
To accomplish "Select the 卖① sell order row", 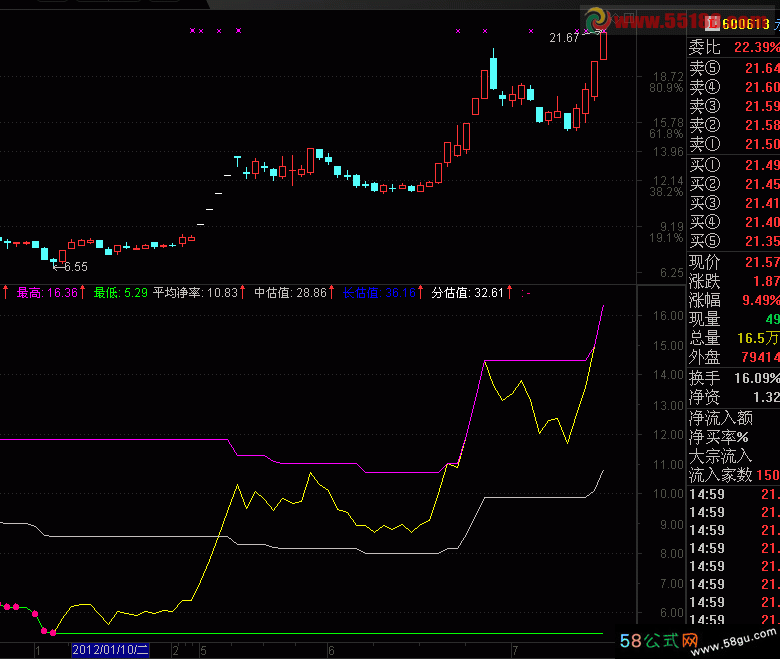I will point(733,145).
